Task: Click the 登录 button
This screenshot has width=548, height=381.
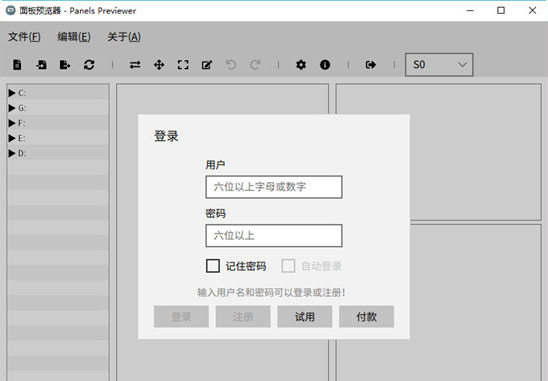Action: tap(181, 317)
